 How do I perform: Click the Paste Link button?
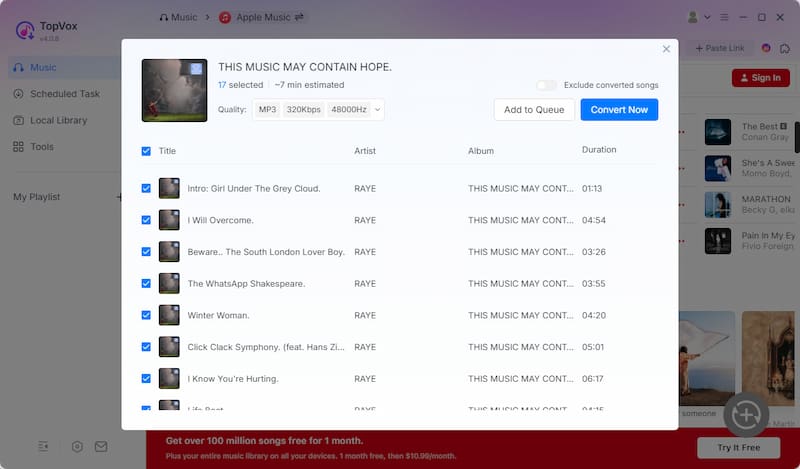click(x=720, y=48)
